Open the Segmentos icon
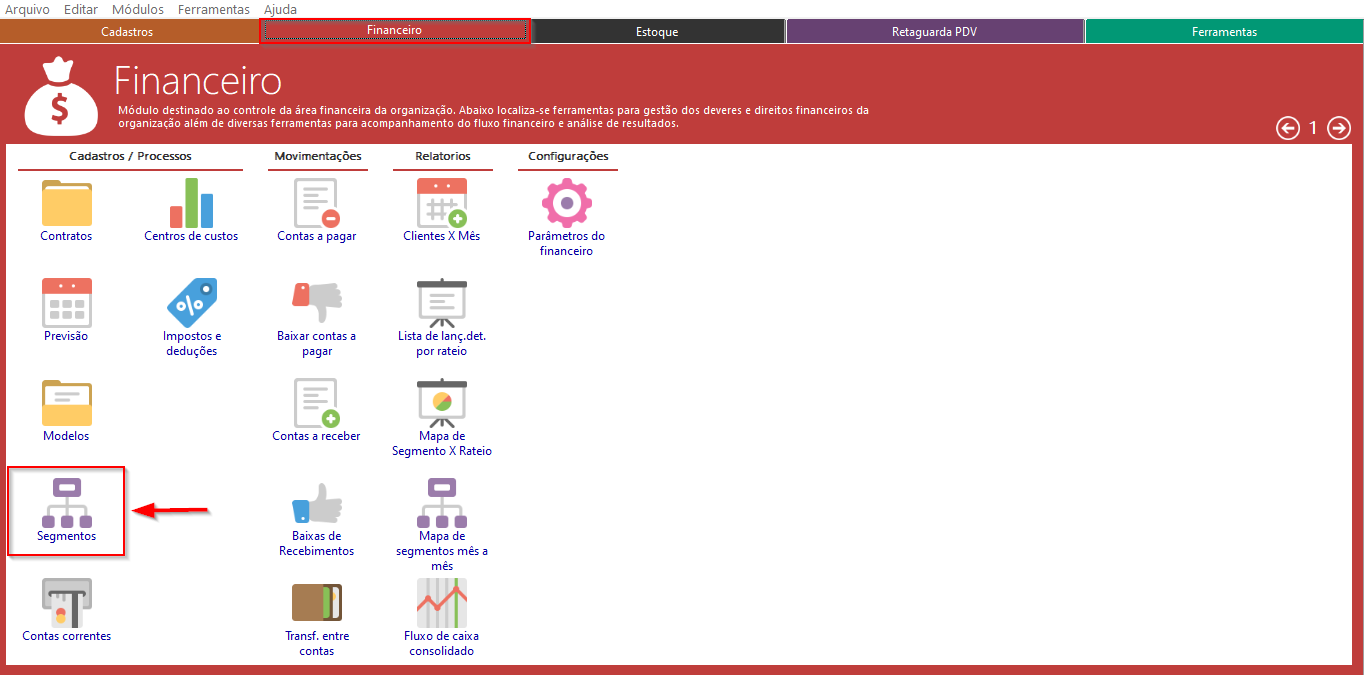Screen dimensions: 1364x675 pos(66,504)
